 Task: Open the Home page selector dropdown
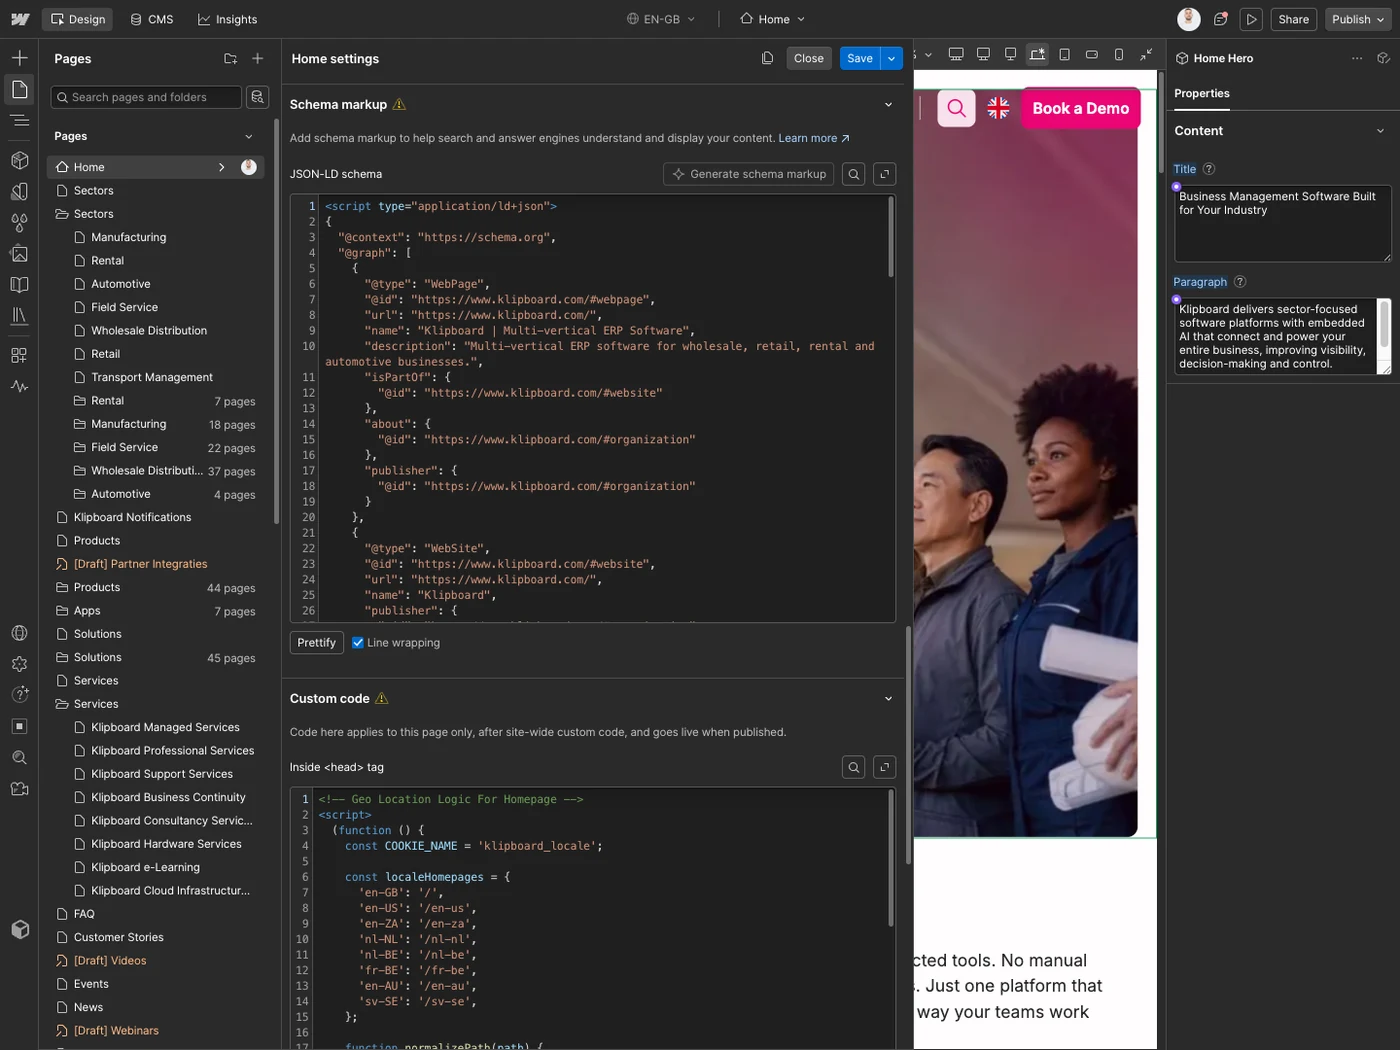click(773, 19)
